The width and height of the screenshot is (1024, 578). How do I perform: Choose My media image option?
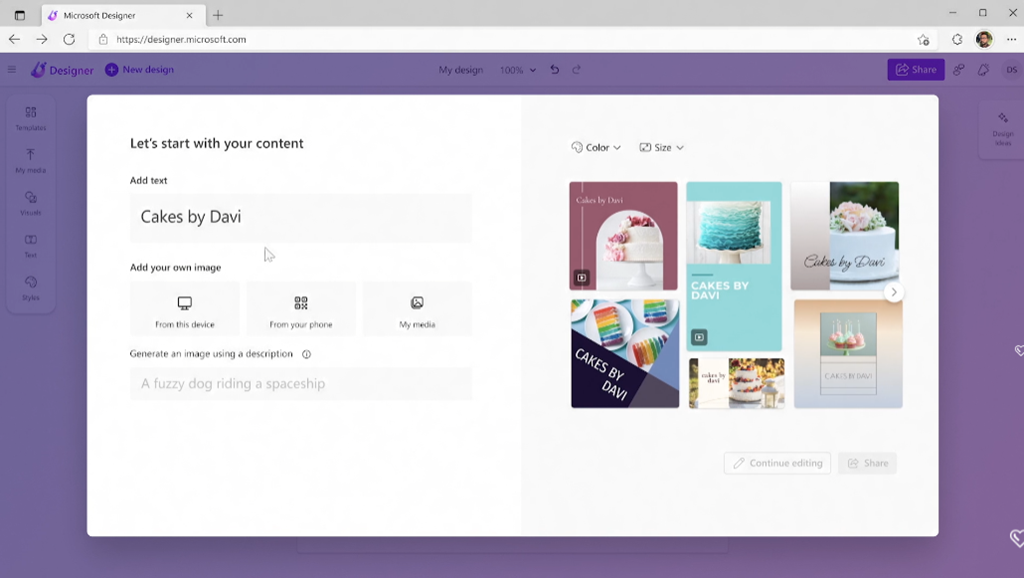click(417, 309)
